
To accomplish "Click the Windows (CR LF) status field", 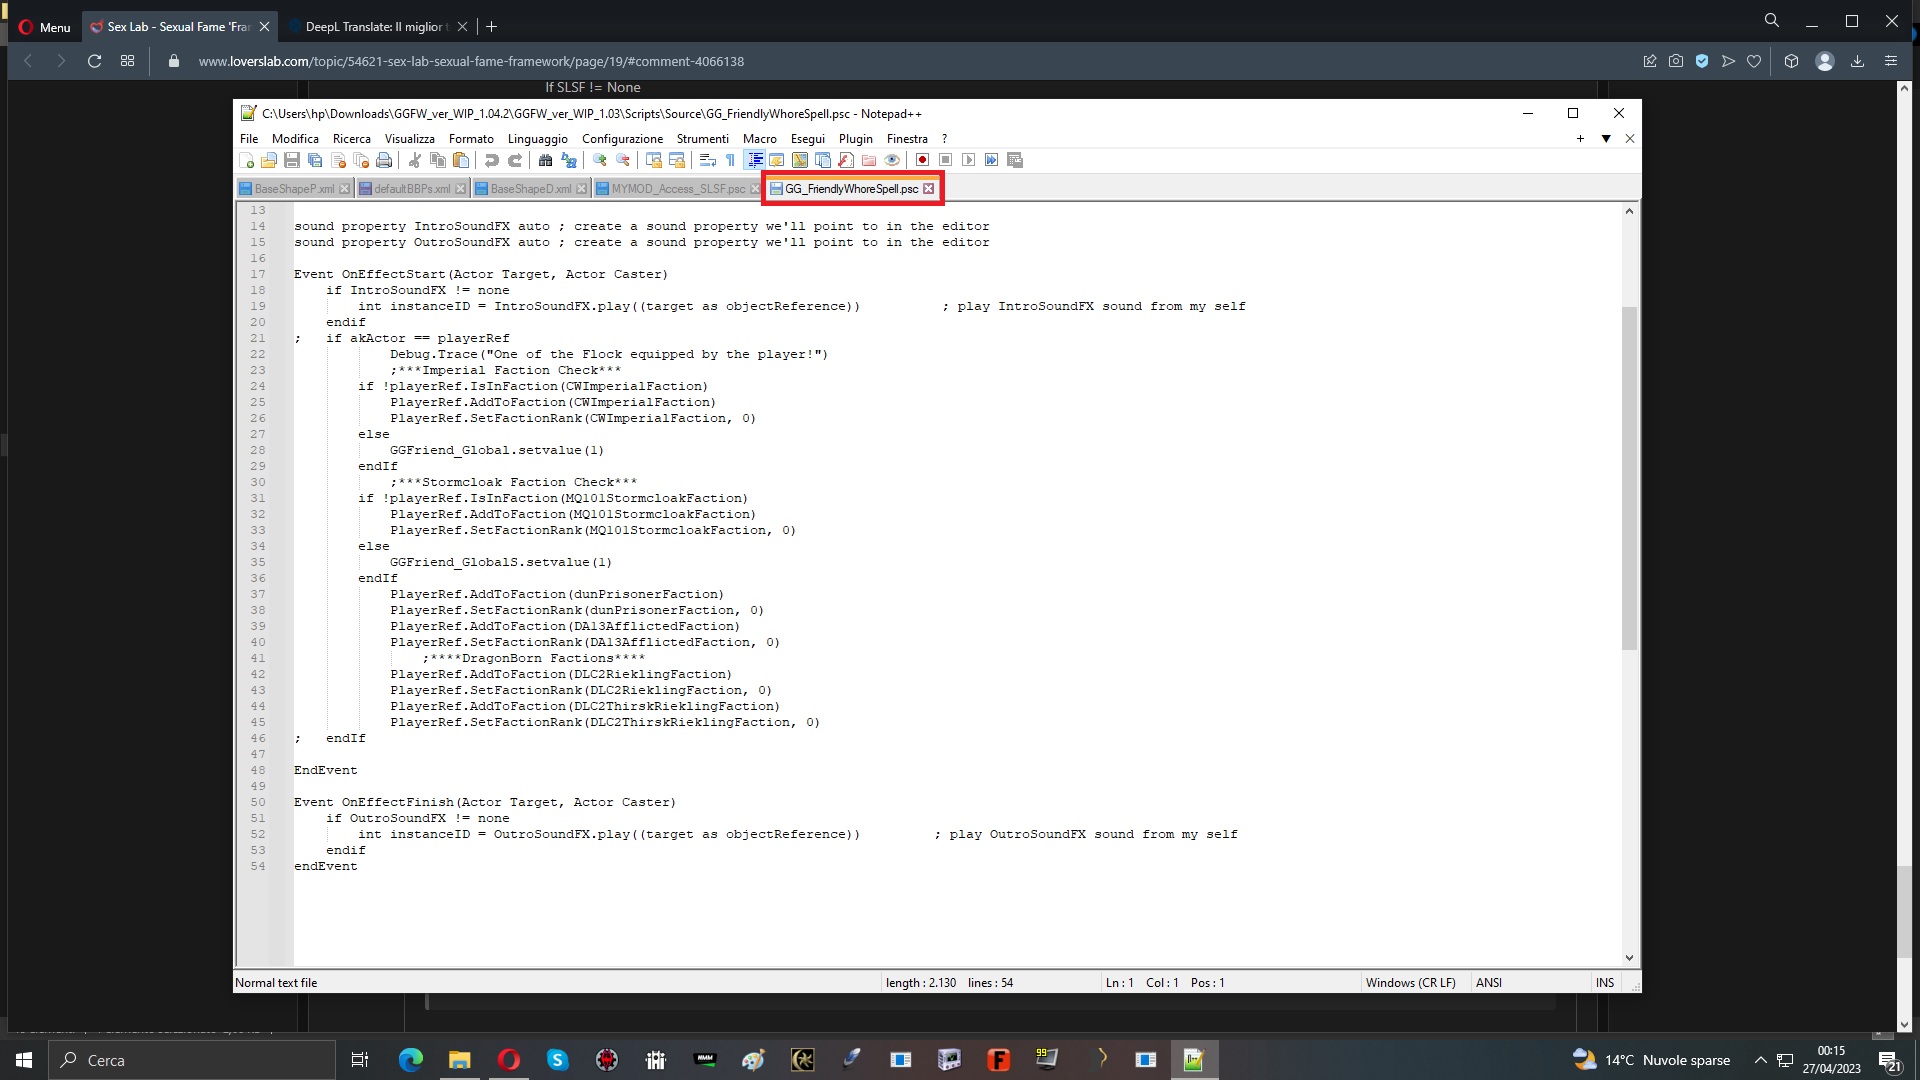I will [x=1410, y=983].
